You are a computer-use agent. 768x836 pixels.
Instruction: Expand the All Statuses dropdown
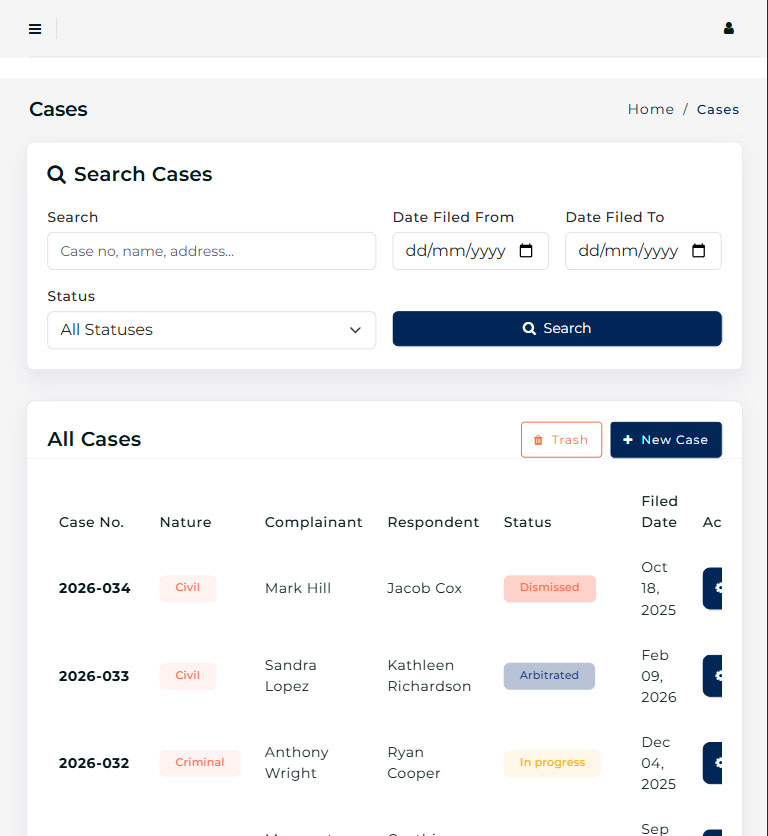[211, 330]
